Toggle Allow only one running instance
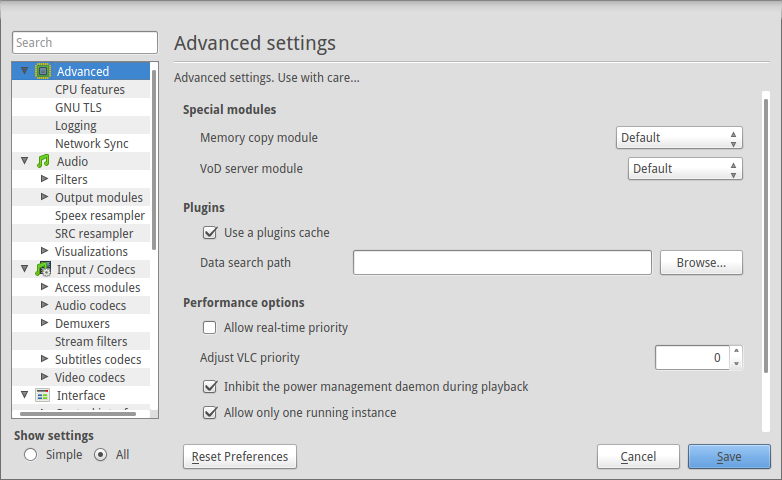Image resolution: width=782 pixels, height=480 pixels. (210, 413)
